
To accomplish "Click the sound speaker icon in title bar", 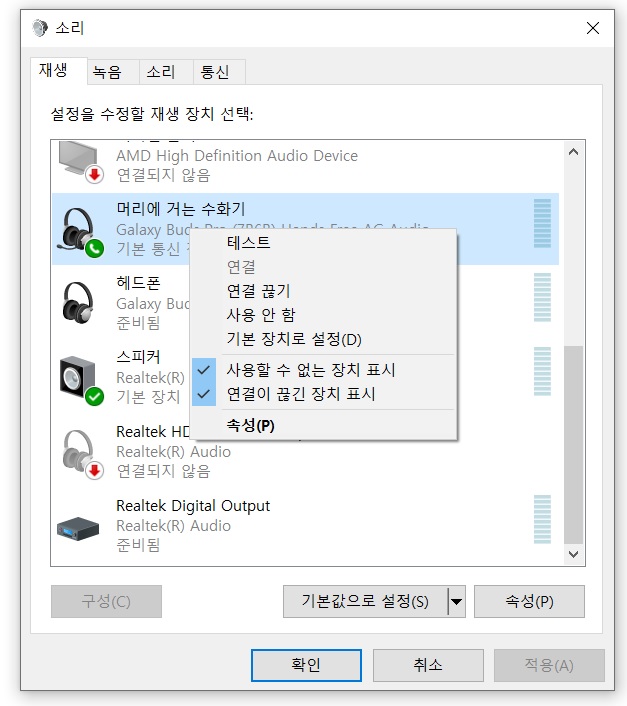I will pos(40,28).
